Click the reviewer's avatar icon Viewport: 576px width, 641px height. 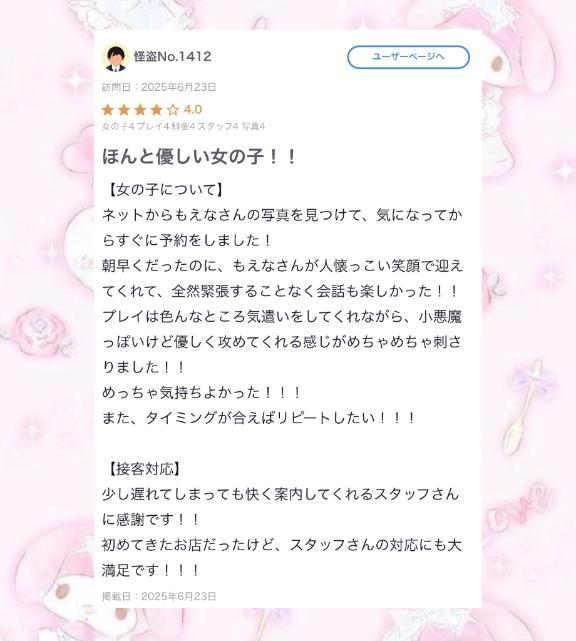point(115,57)
